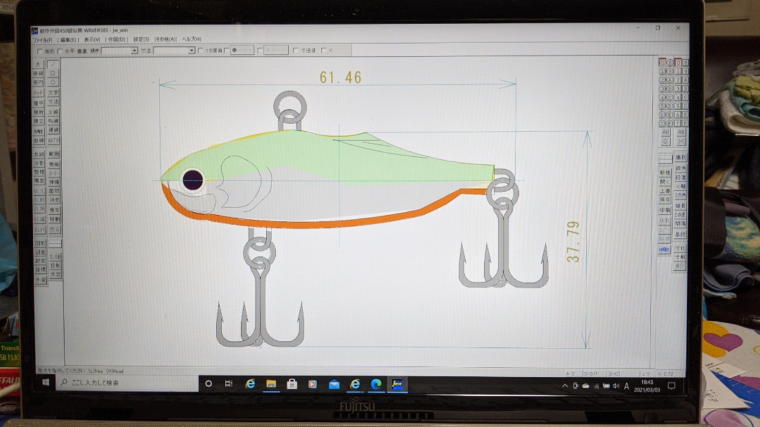Select the 包絡 envelope tool
760x427 pixels.
(x=39, y=154)
